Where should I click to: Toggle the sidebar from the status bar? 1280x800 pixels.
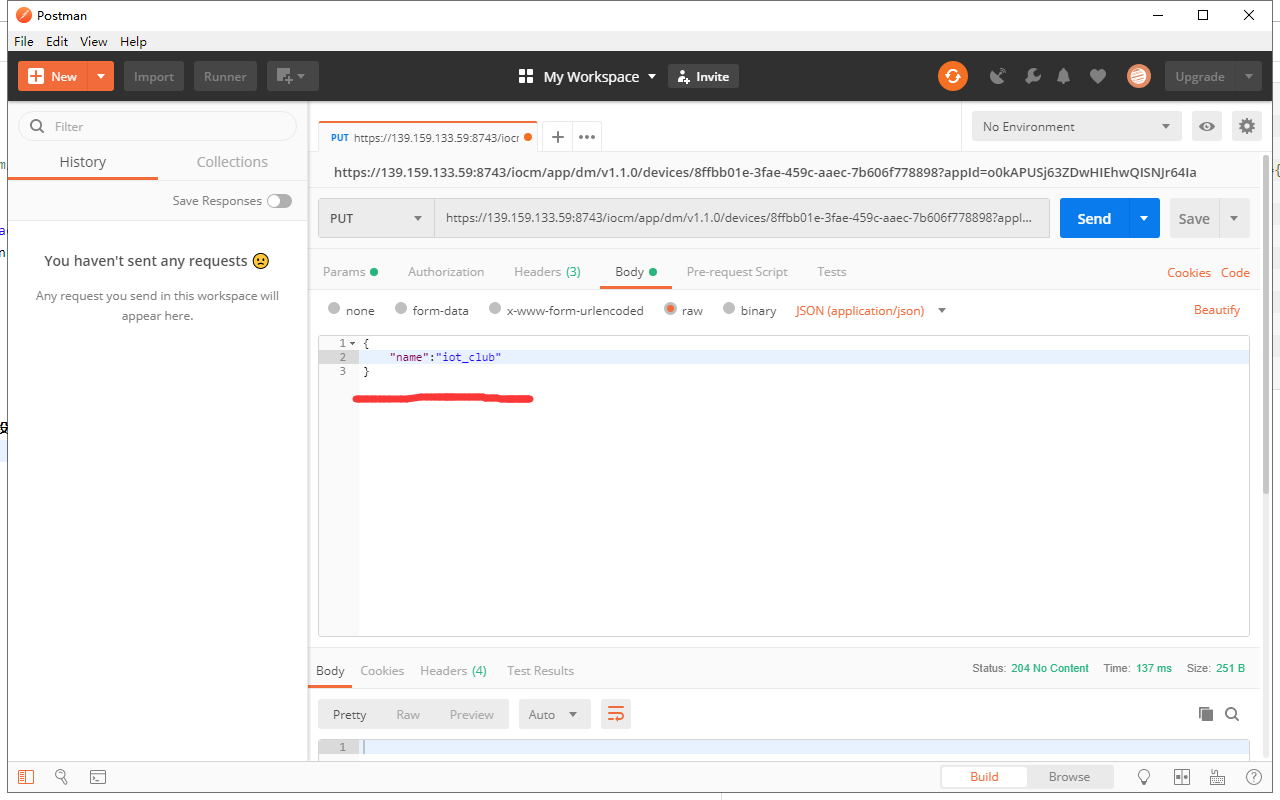26,777
